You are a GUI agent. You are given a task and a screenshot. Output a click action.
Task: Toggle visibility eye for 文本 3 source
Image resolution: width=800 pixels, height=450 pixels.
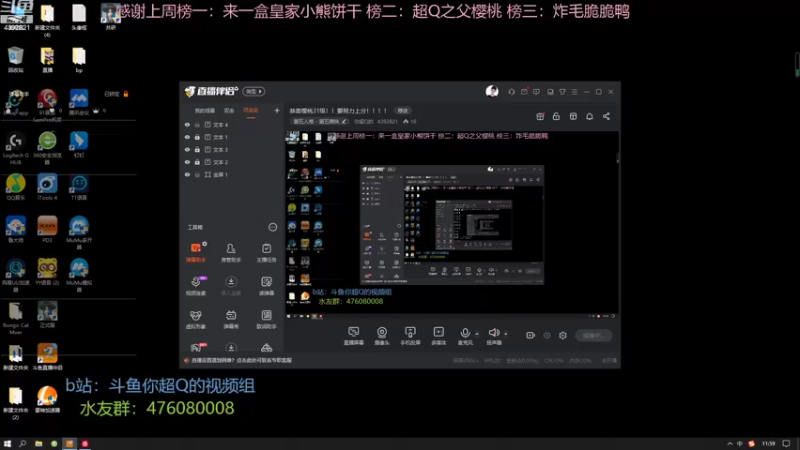[x=187, y=149]
